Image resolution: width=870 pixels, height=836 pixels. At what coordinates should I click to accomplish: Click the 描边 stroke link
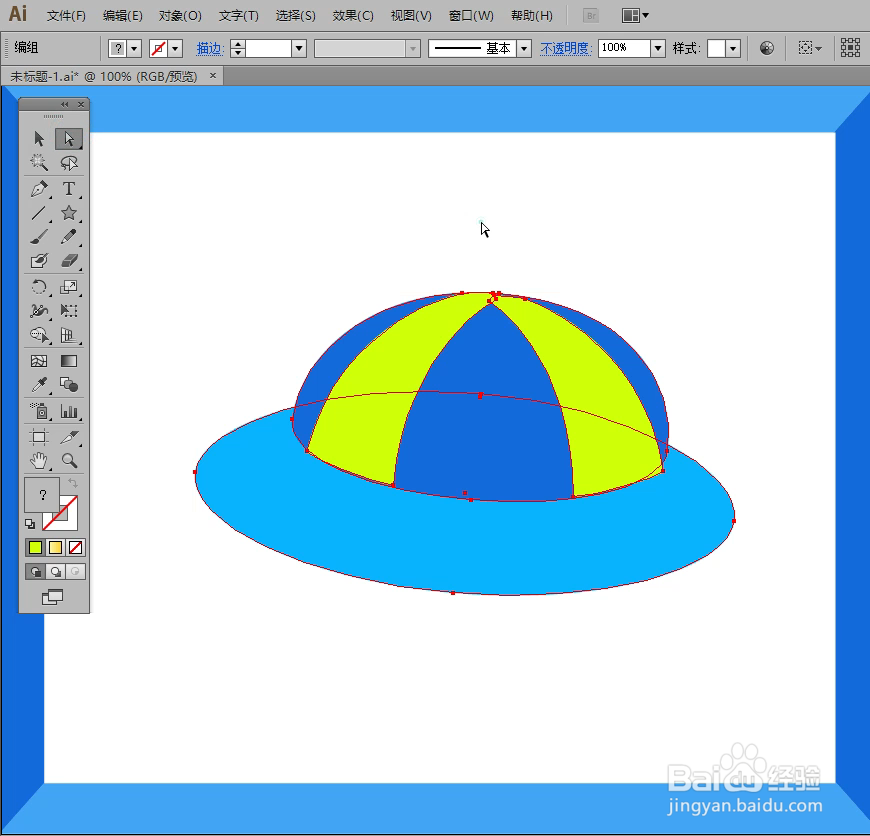click(209, 49)
